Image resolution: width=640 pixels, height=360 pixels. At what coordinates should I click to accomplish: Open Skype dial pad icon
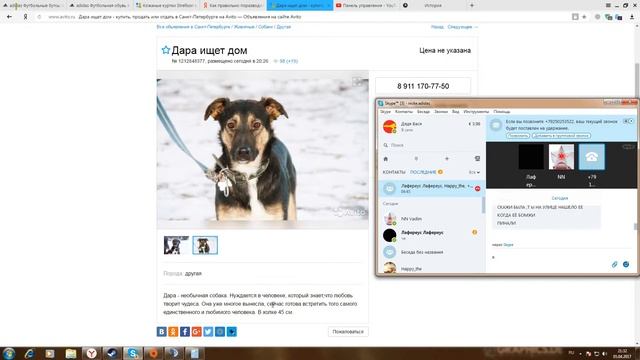(416, 159)
